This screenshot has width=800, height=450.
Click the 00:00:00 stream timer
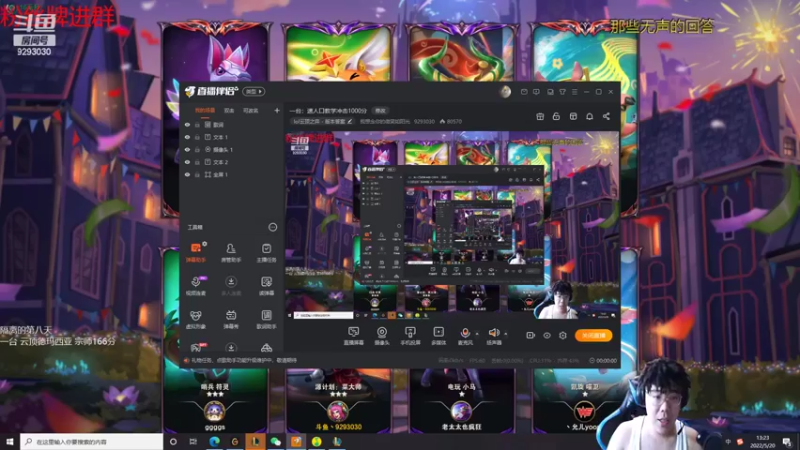603,360
